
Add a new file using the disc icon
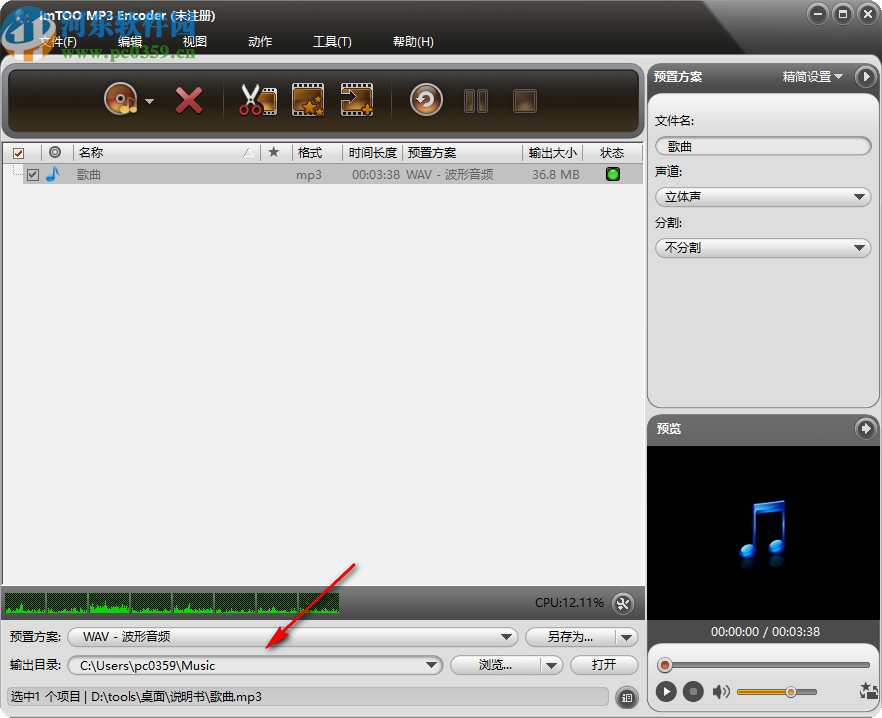(x=120, y=100)
